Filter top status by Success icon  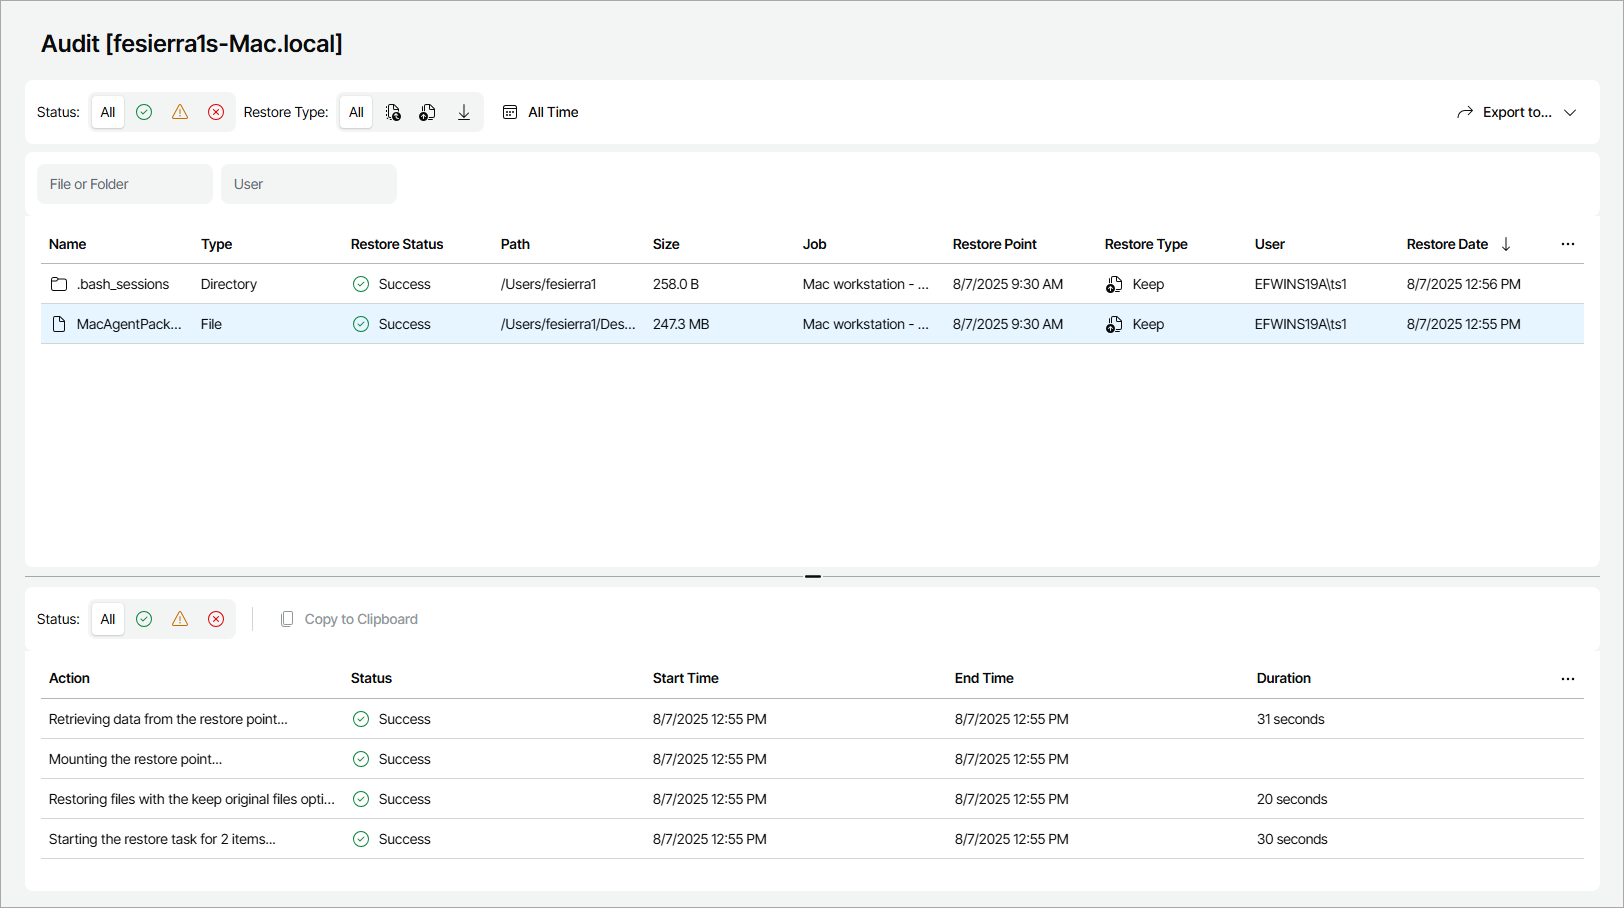click(x=144, y=112)
